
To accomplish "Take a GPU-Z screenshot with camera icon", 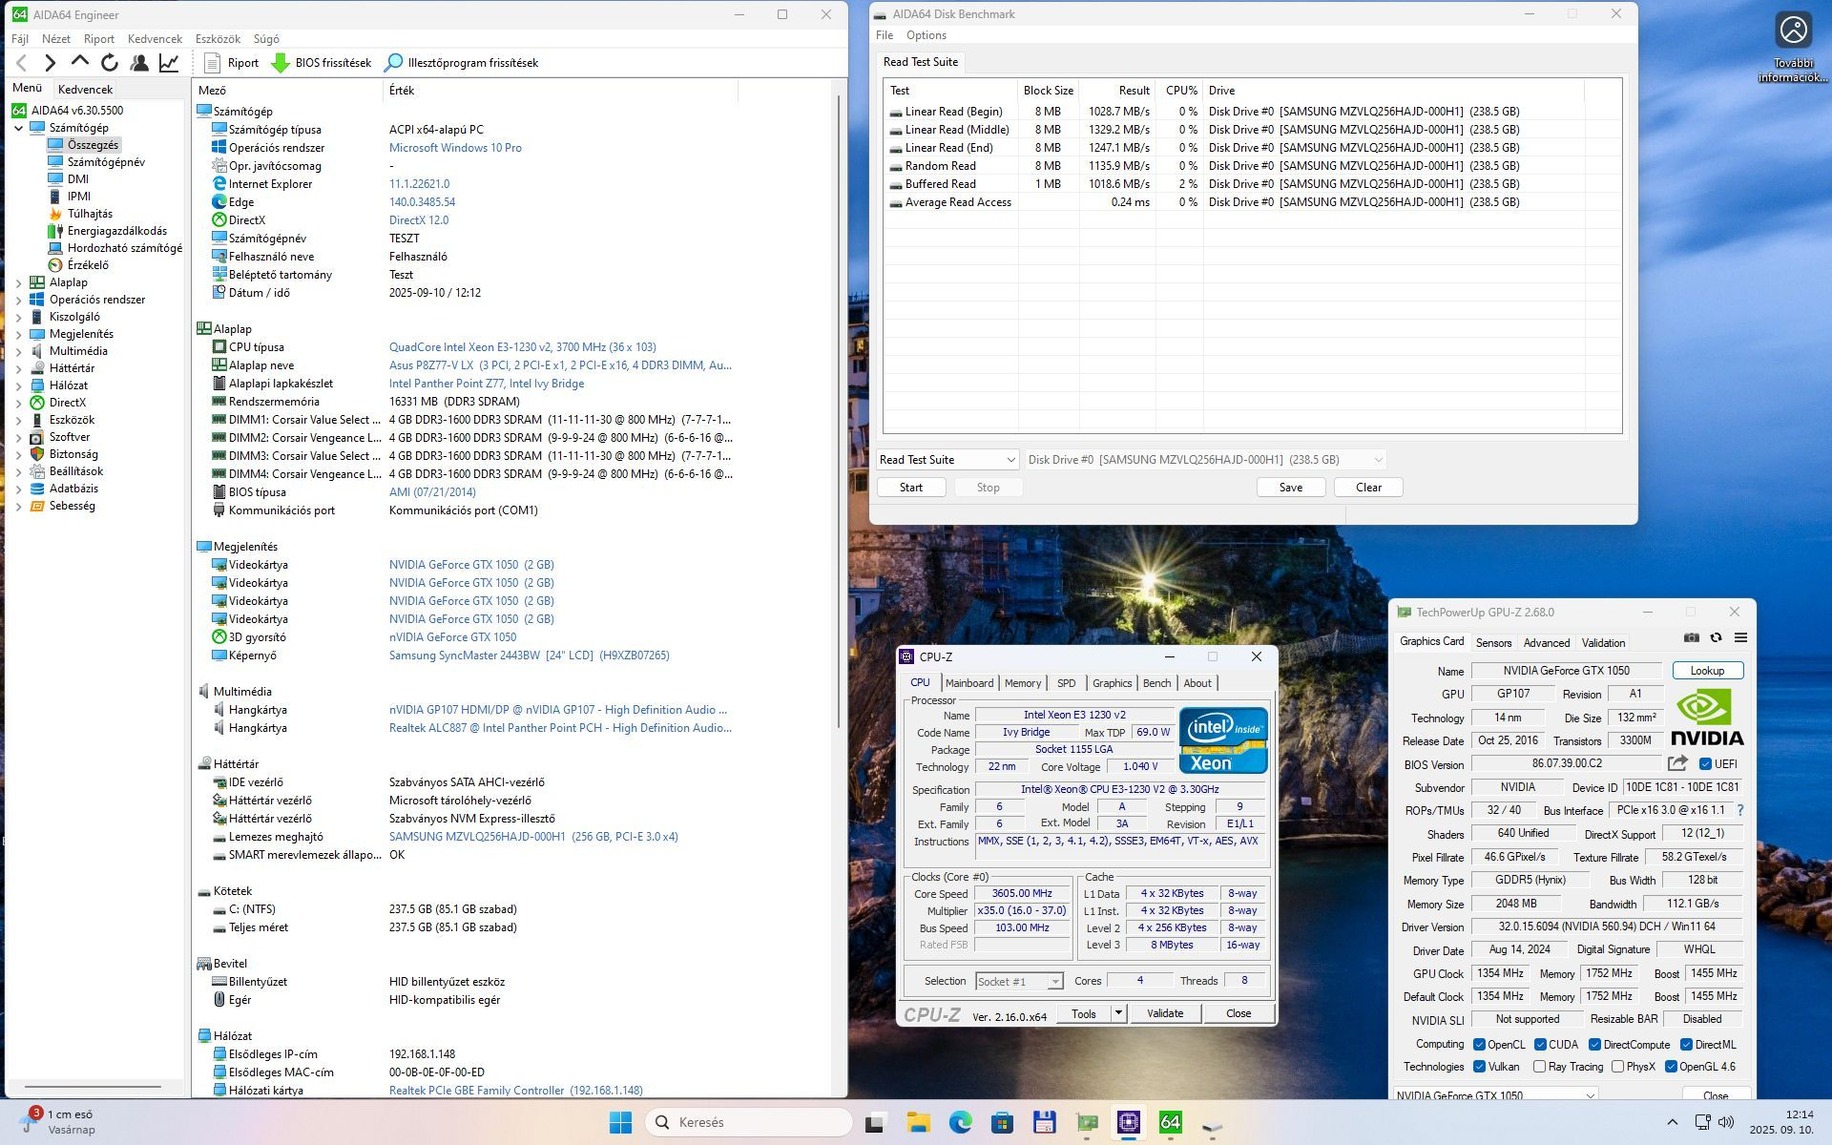I will (1691, 638).
